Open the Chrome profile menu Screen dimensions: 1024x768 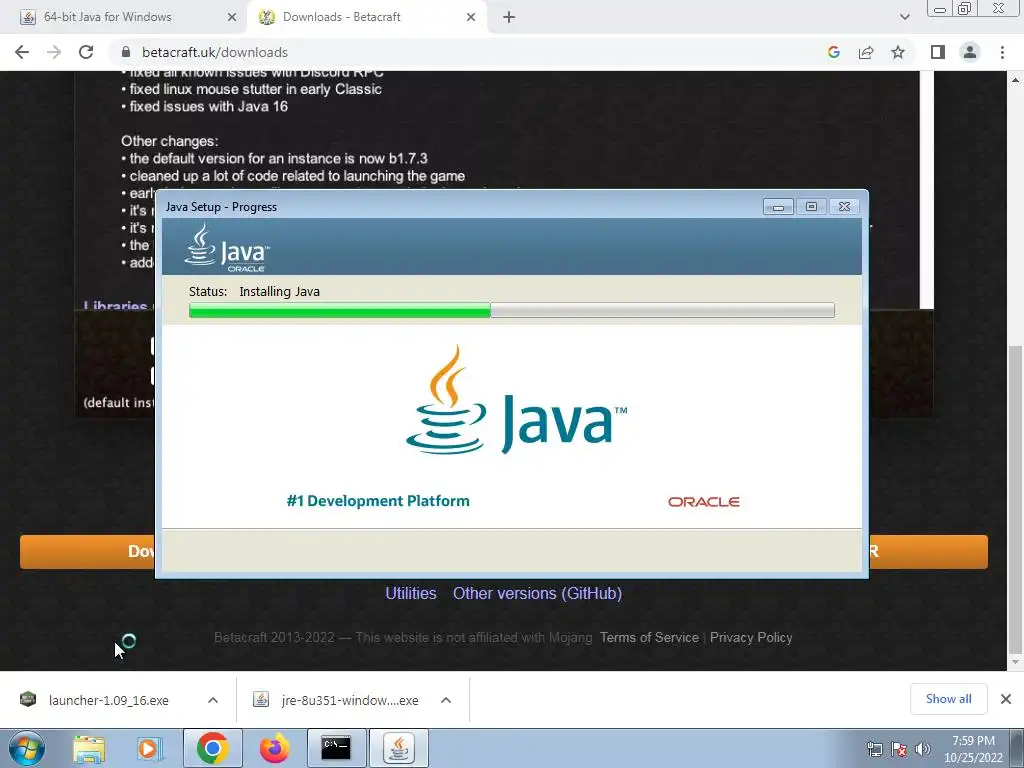pyautogui.click(x=970, y=52)
